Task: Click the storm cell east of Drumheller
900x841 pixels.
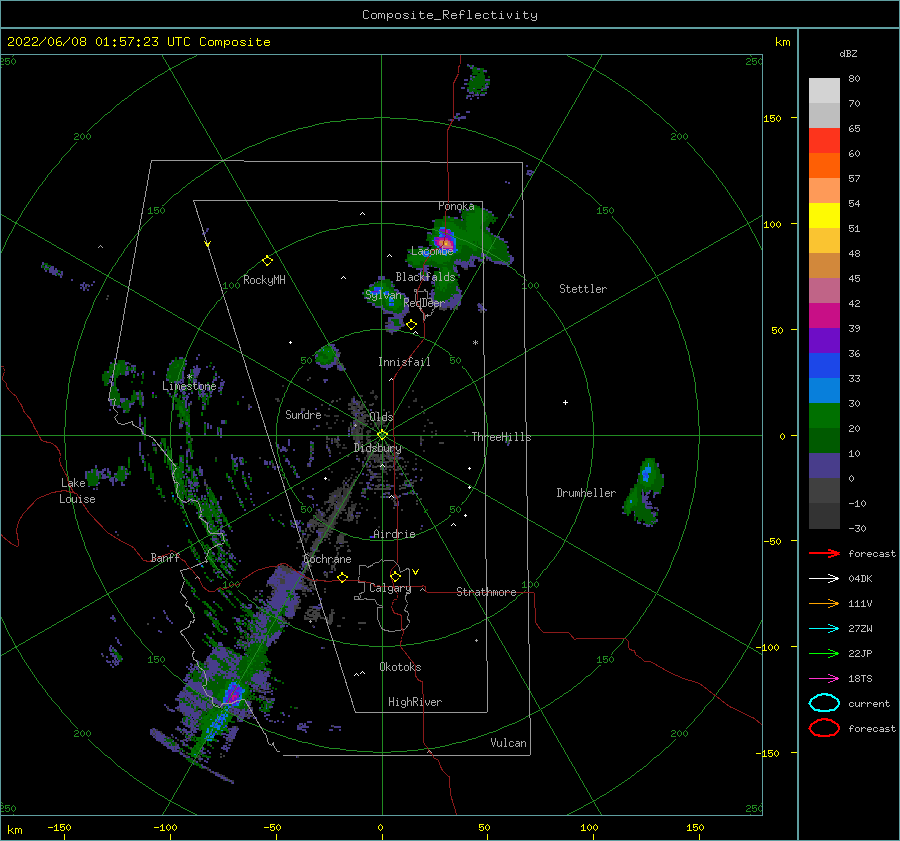Action: click(x=644, y=491)
